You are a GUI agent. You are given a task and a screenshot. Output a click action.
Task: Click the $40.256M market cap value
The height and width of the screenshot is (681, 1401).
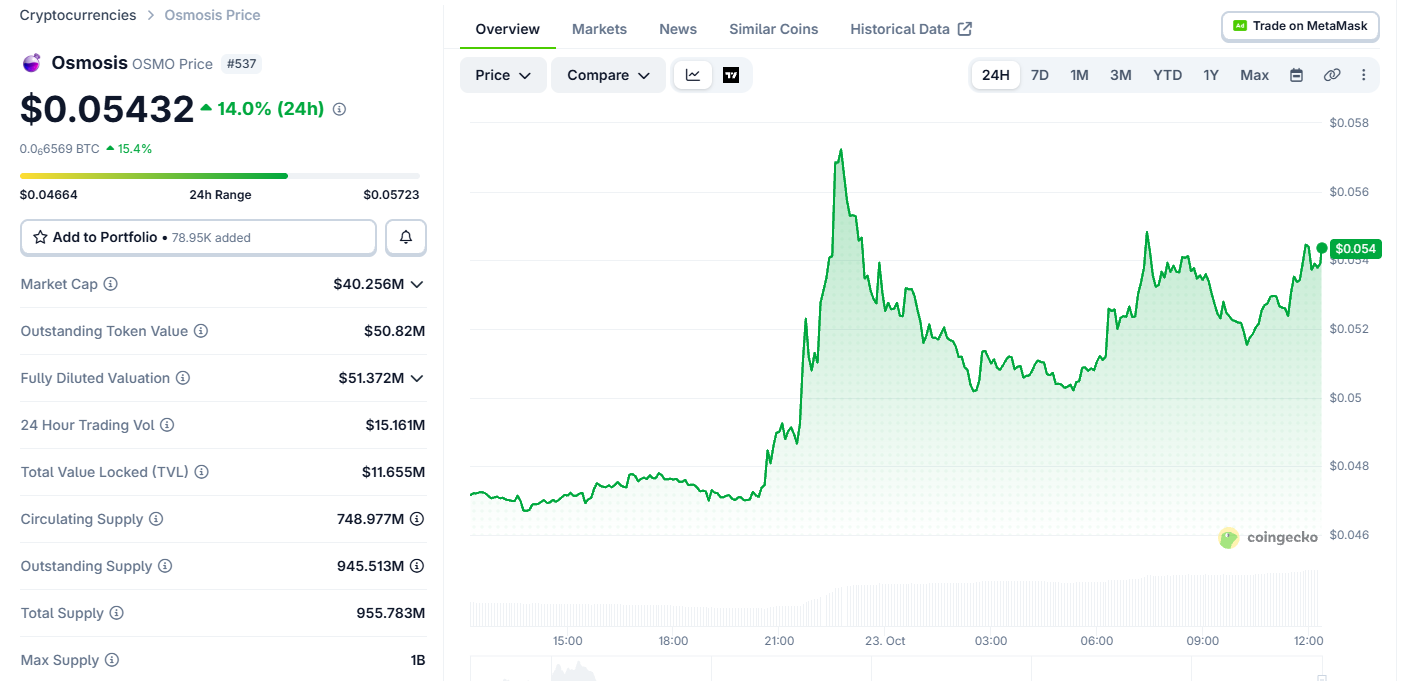coord(368,284)
